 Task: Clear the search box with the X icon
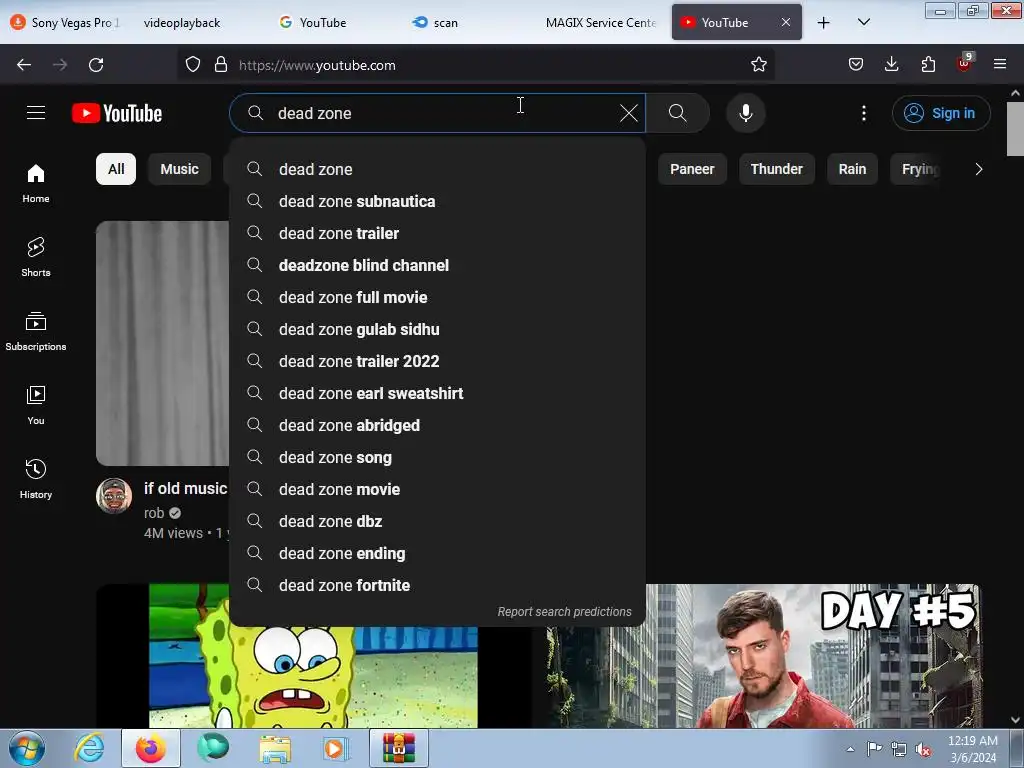(628, 113)
